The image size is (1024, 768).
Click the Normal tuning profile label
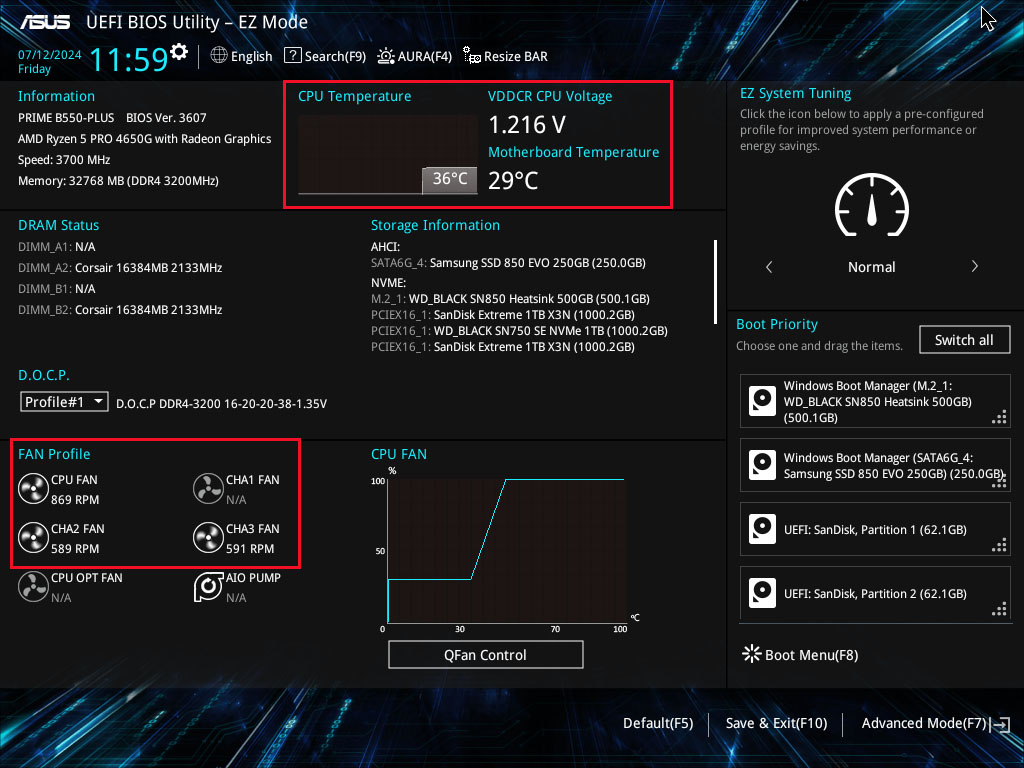(872, 267)
